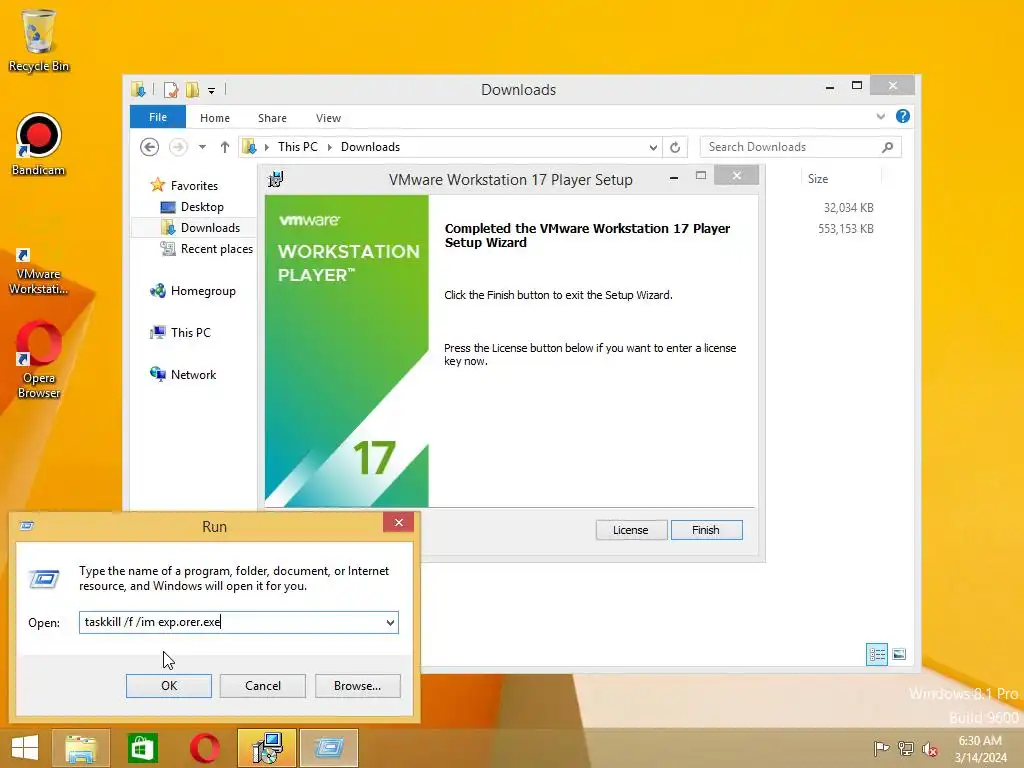Open the View ribbon tab
This screenshot has width=1024, height=768.
coord(328,118)
